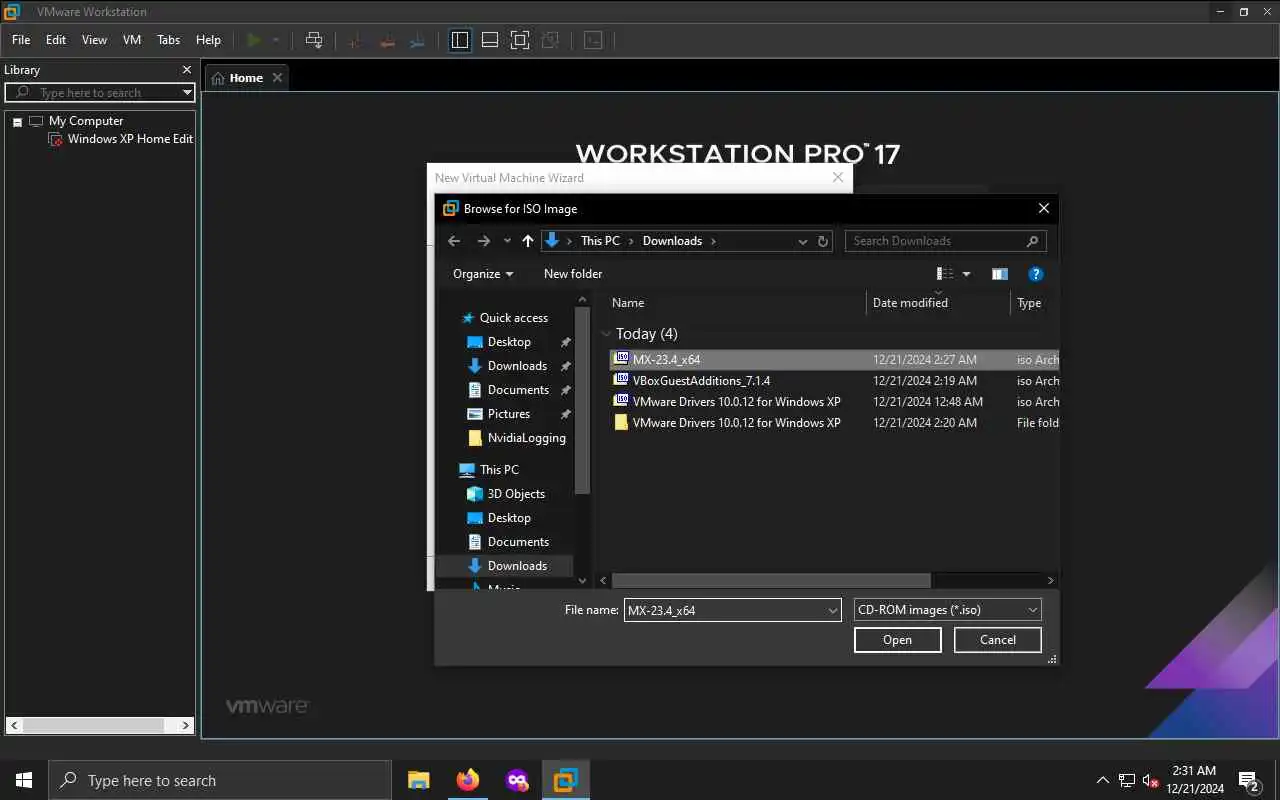Expand address bar previous locations dropdown
The height and width of the screenshot is (800, 1280).
[802, 241]
